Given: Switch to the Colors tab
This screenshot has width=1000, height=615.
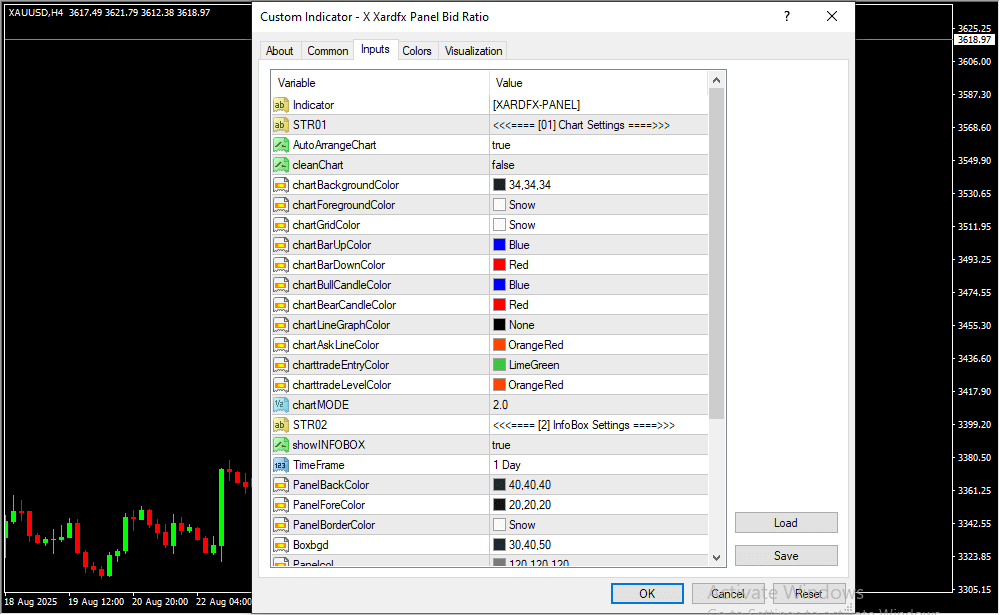Looking at the screenshot, I should [x=417, y=51].
